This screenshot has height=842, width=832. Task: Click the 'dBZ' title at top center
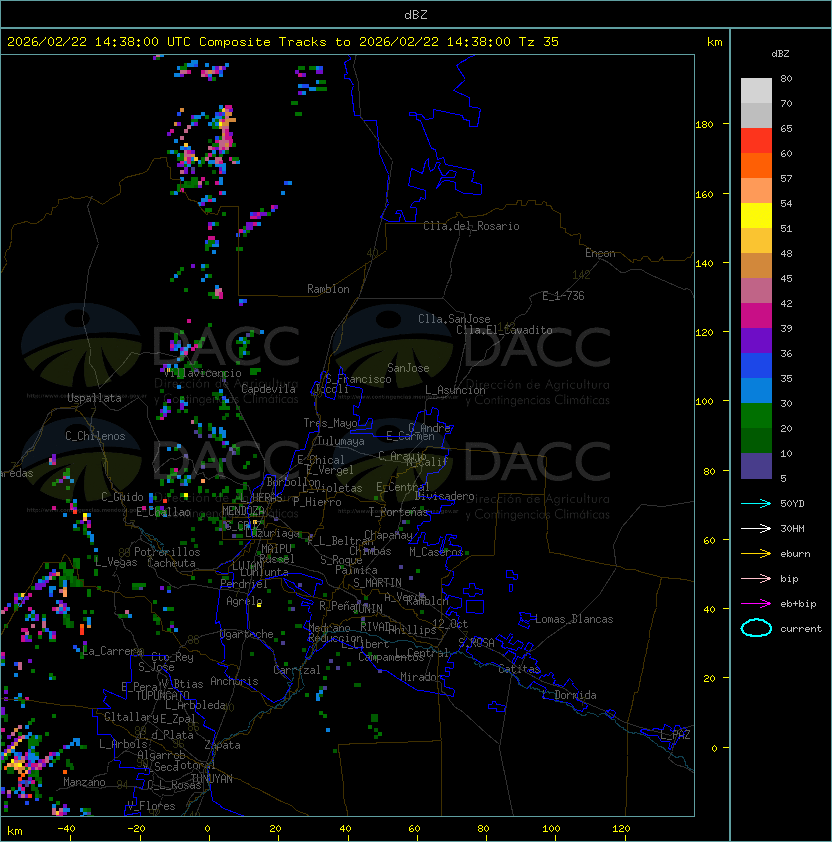click(x=416, y=14)
